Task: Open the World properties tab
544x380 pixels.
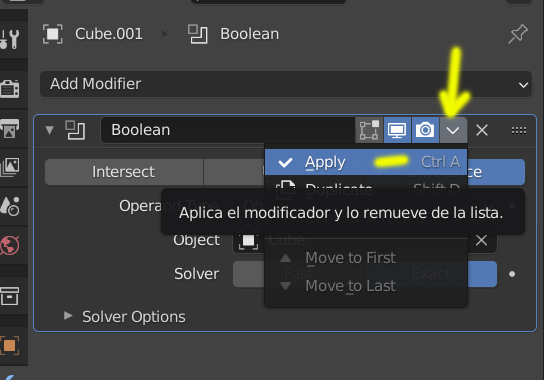Action: 10,245
